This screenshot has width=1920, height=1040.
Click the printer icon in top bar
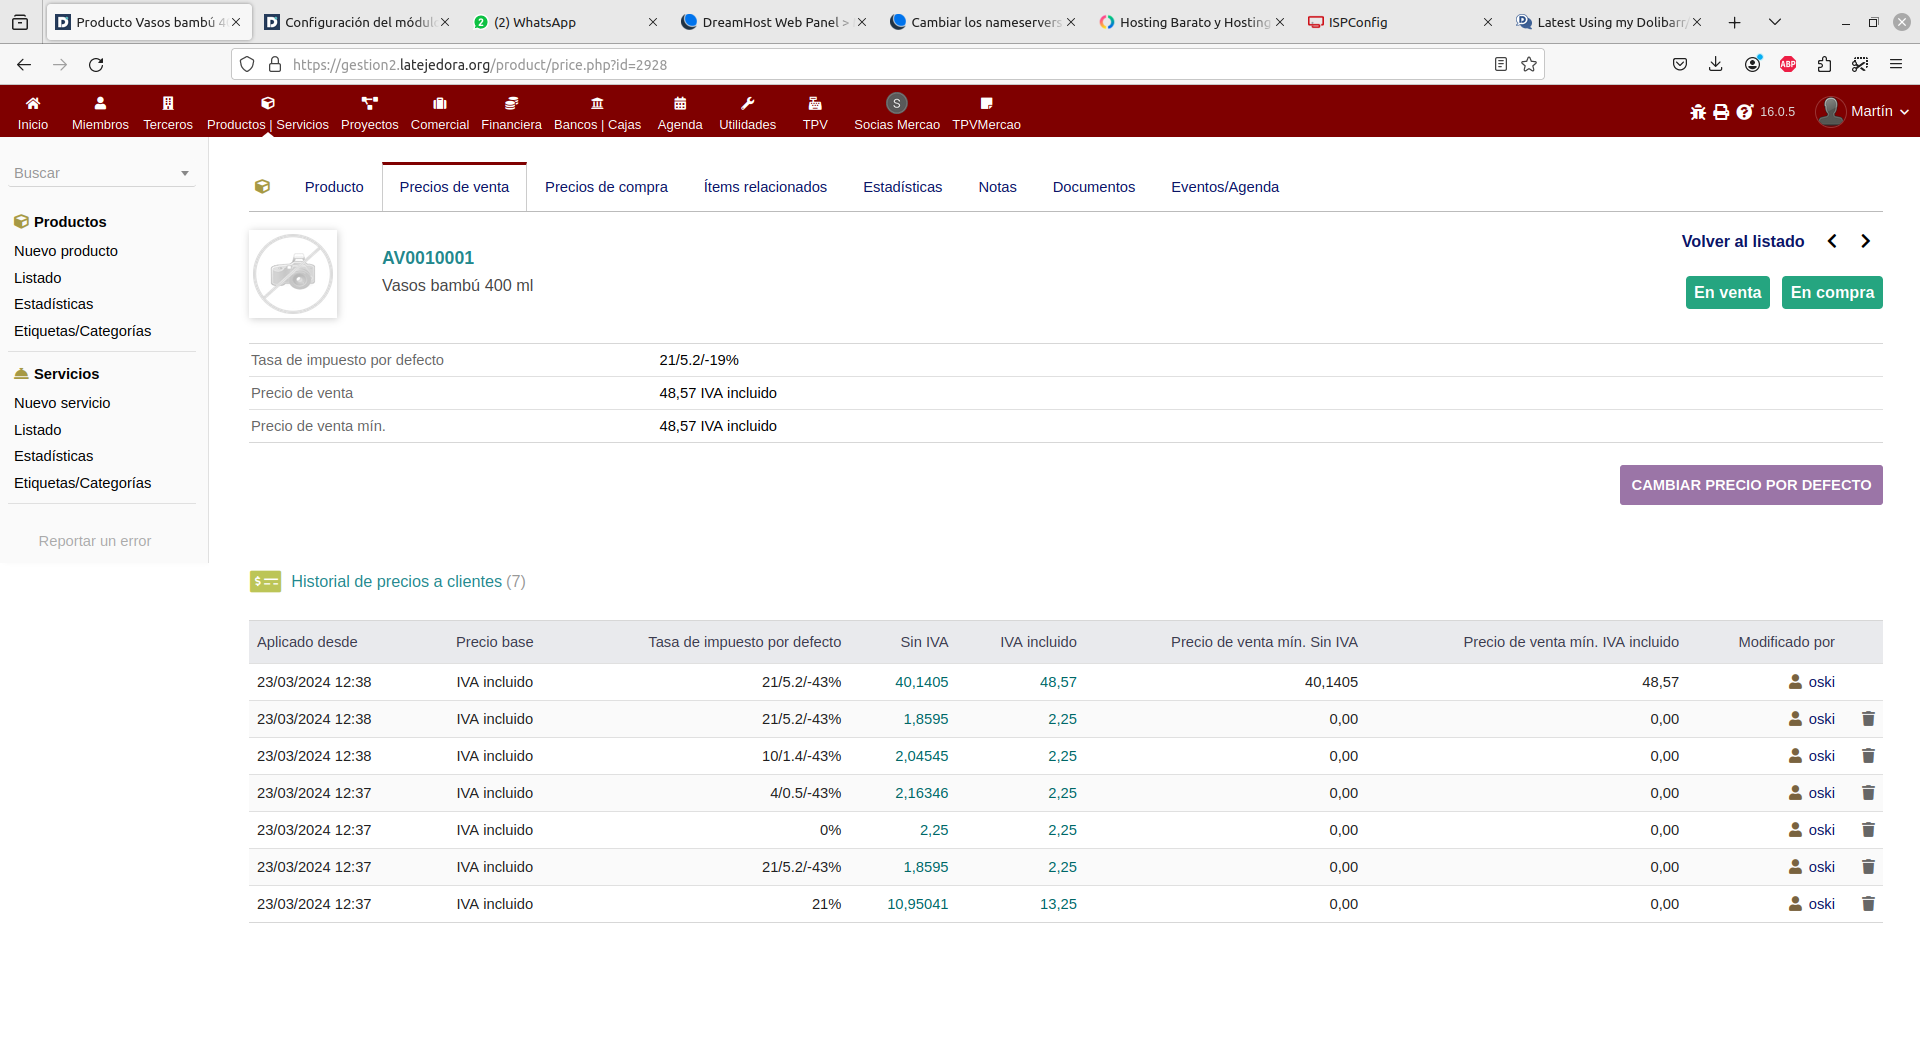1721,112
